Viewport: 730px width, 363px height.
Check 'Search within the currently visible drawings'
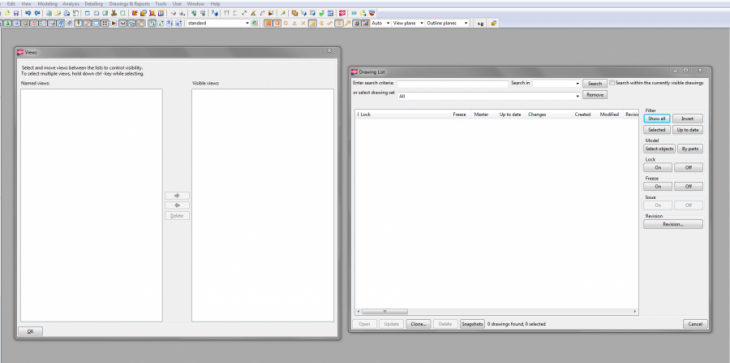click(x=612, y=82)
